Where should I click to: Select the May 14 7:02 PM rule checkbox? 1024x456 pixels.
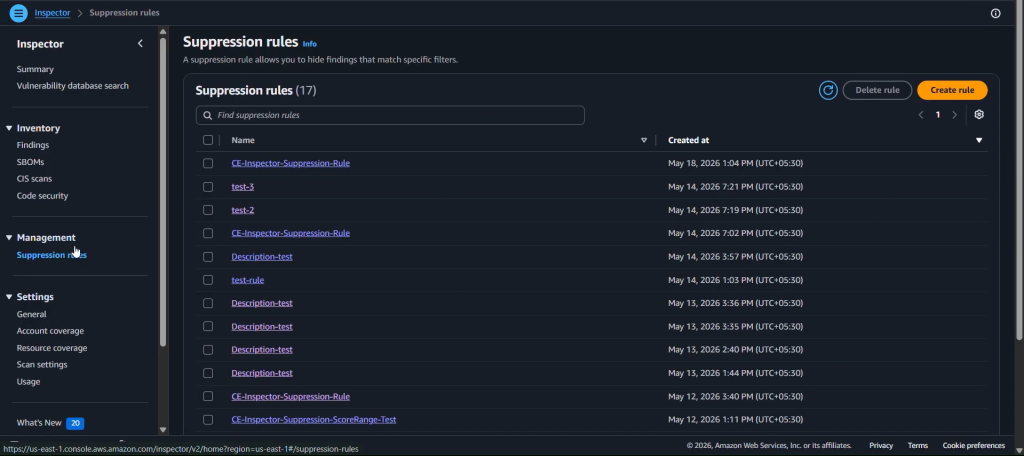coord(208,233)
